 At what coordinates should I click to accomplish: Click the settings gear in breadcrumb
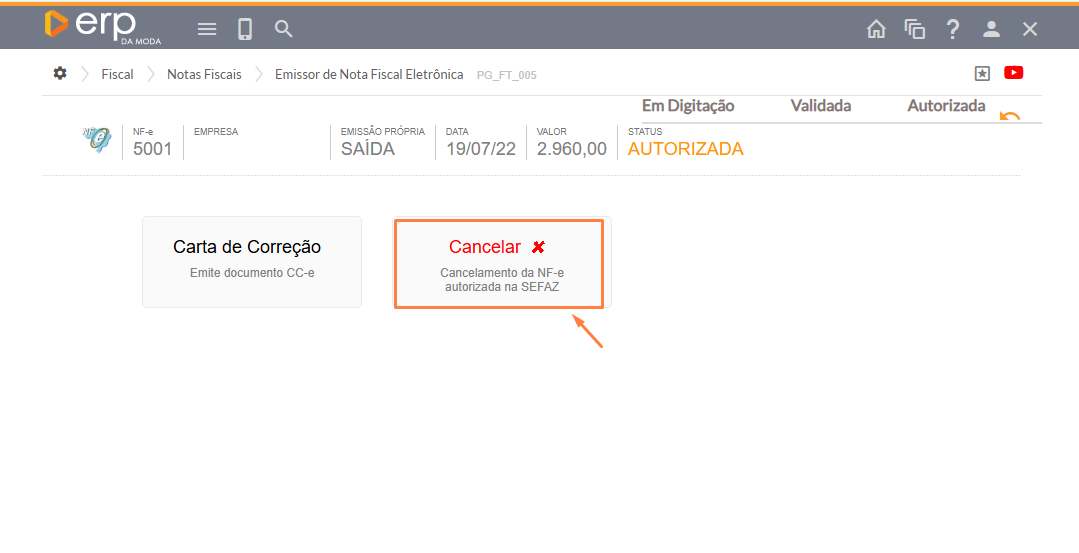pyautogui.click(x=60, y=74)
